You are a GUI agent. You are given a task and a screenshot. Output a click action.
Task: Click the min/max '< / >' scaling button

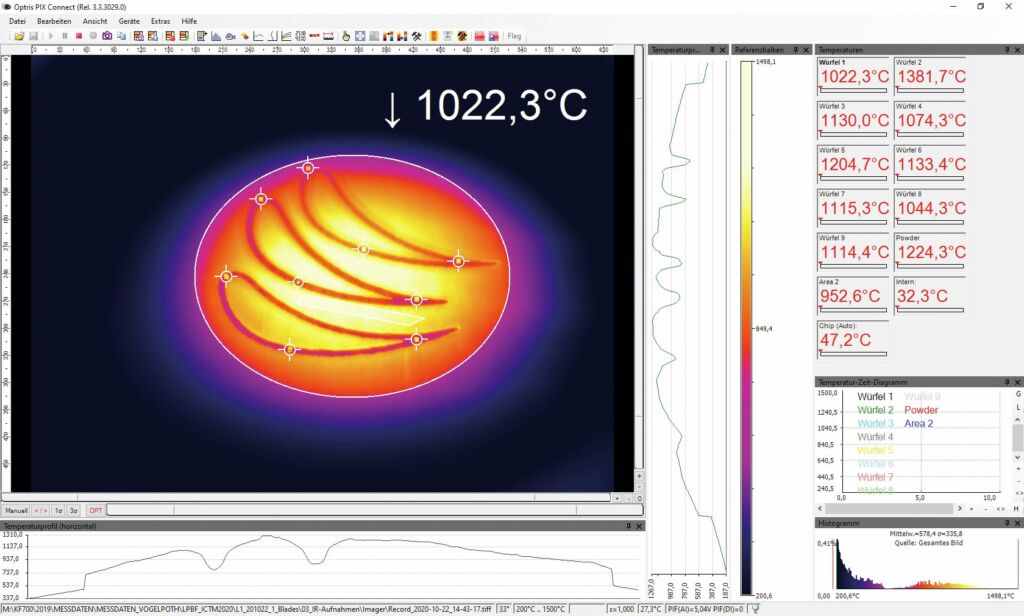[x=41, y=510]
